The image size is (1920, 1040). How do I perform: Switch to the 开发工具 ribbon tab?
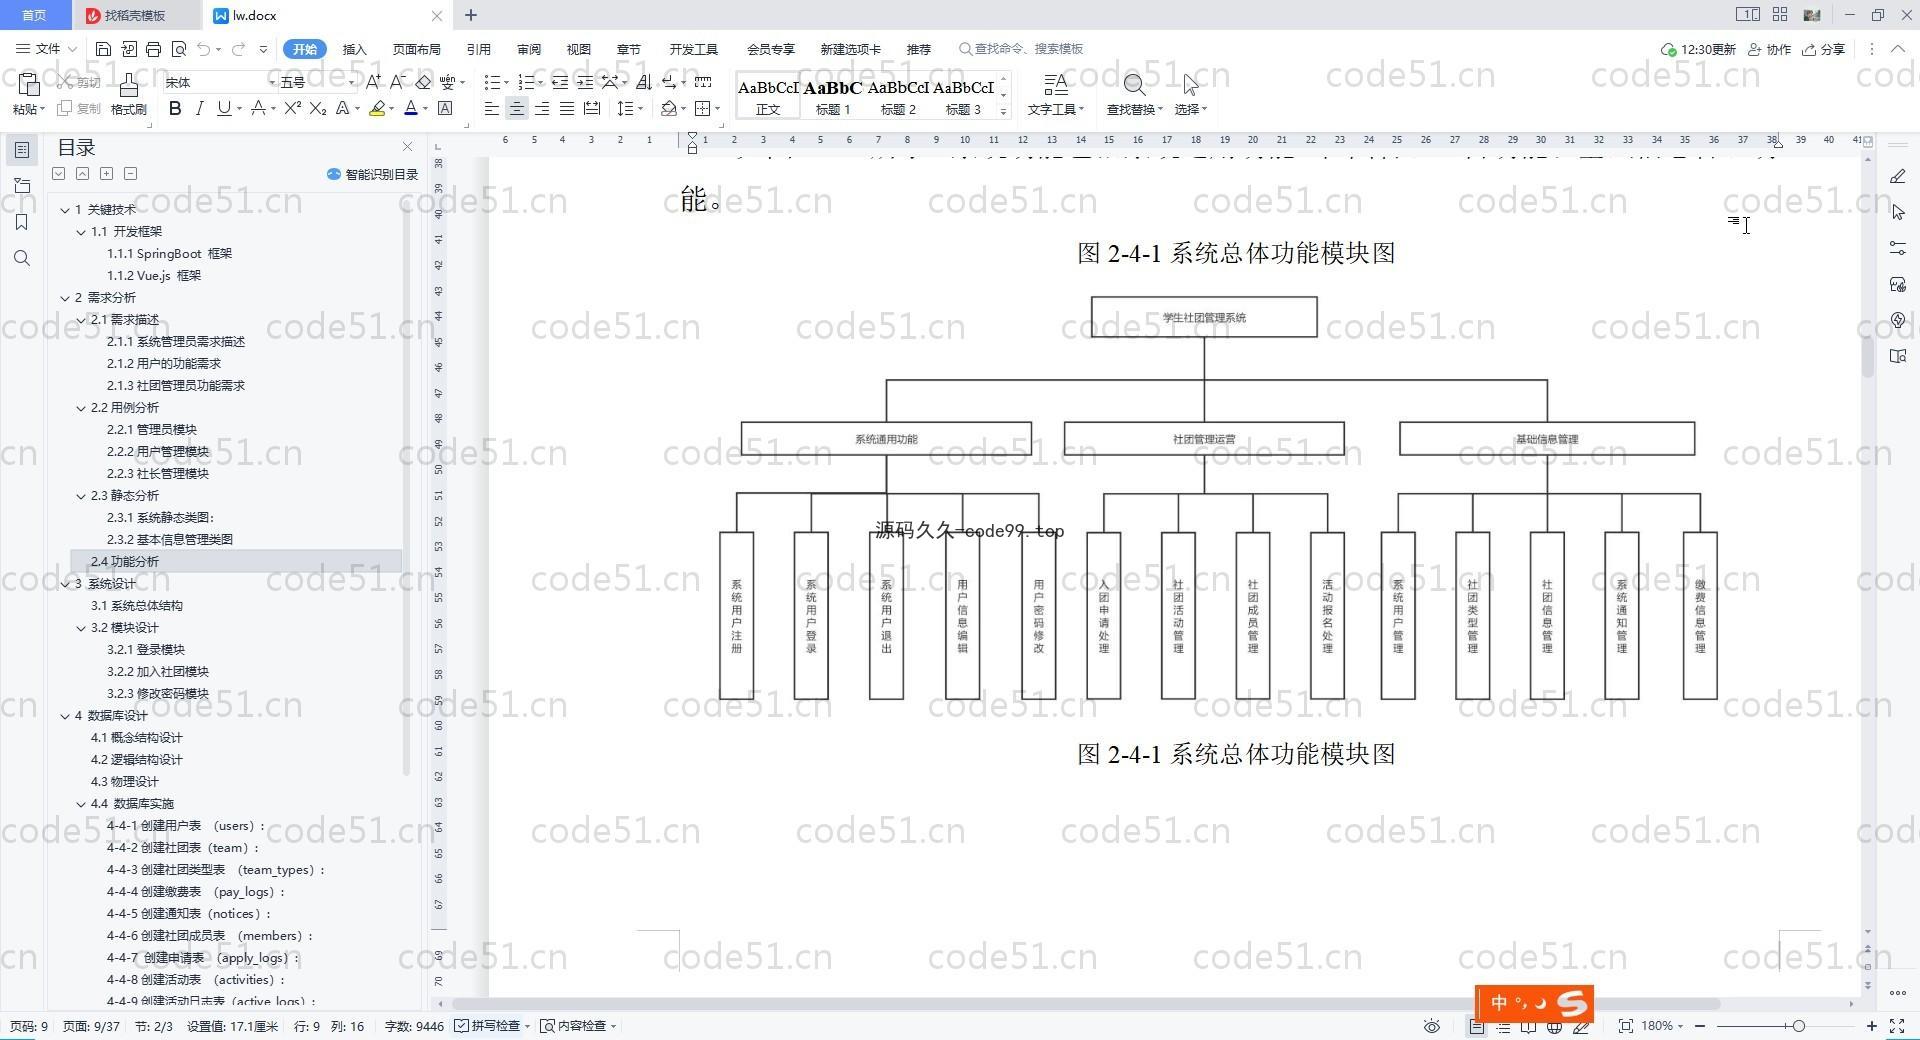[x=693, y=49]
